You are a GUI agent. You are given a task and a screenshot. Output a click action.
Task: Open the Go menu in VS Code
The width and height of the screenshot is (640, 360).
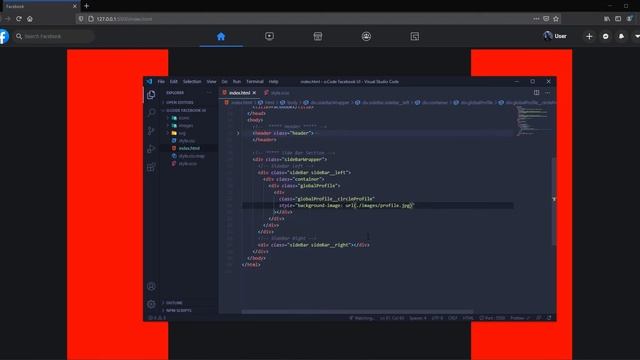[x=224, y=82]
